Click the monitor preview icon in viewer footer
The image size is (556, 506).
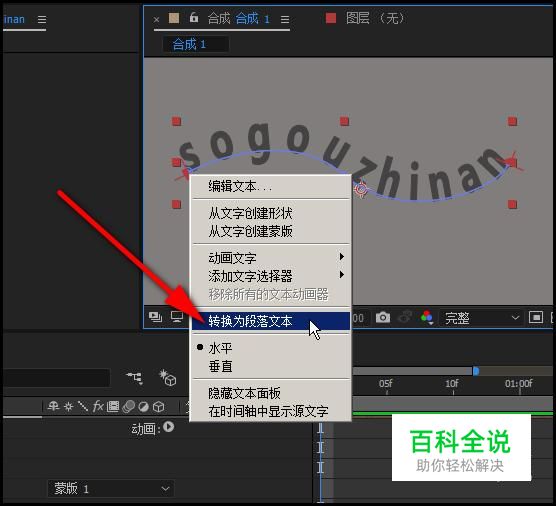[x=177, y=317]
